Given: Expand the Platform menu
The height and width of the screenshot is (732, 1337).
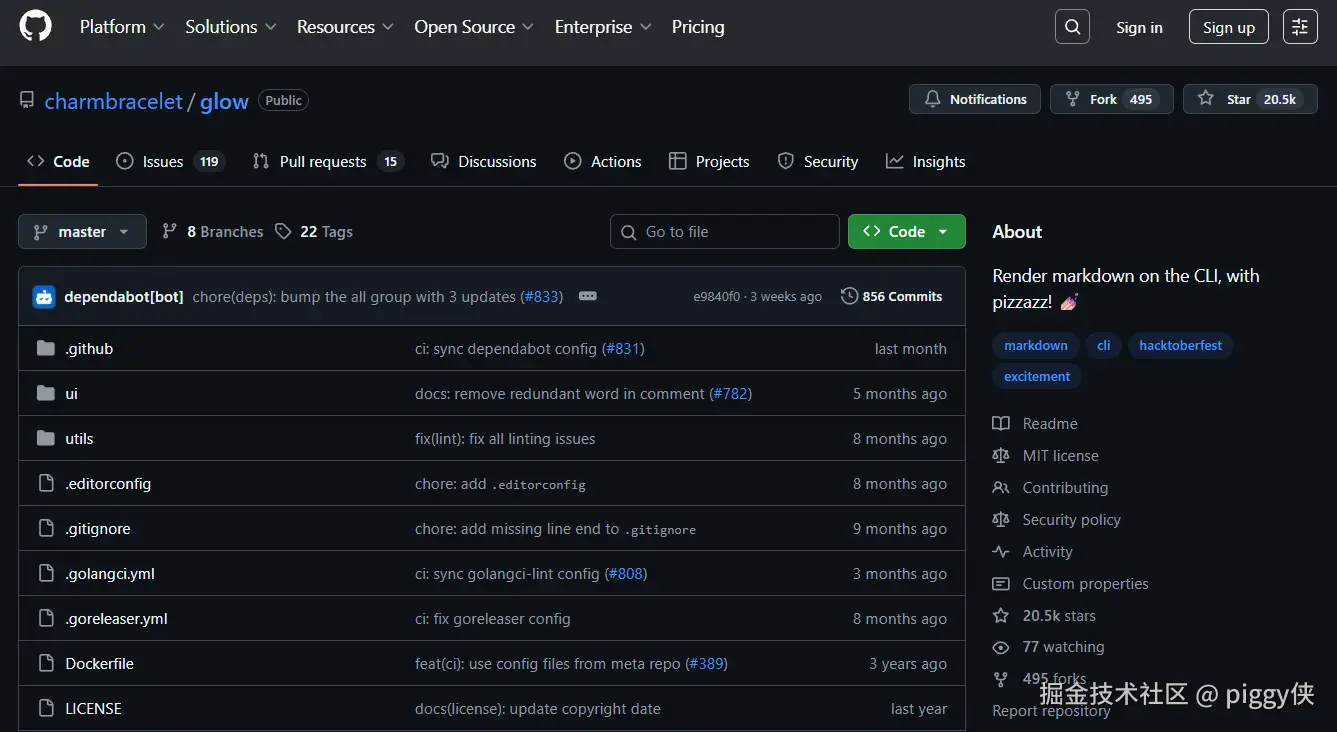Looking at the screenshot, I should (122, 27).
